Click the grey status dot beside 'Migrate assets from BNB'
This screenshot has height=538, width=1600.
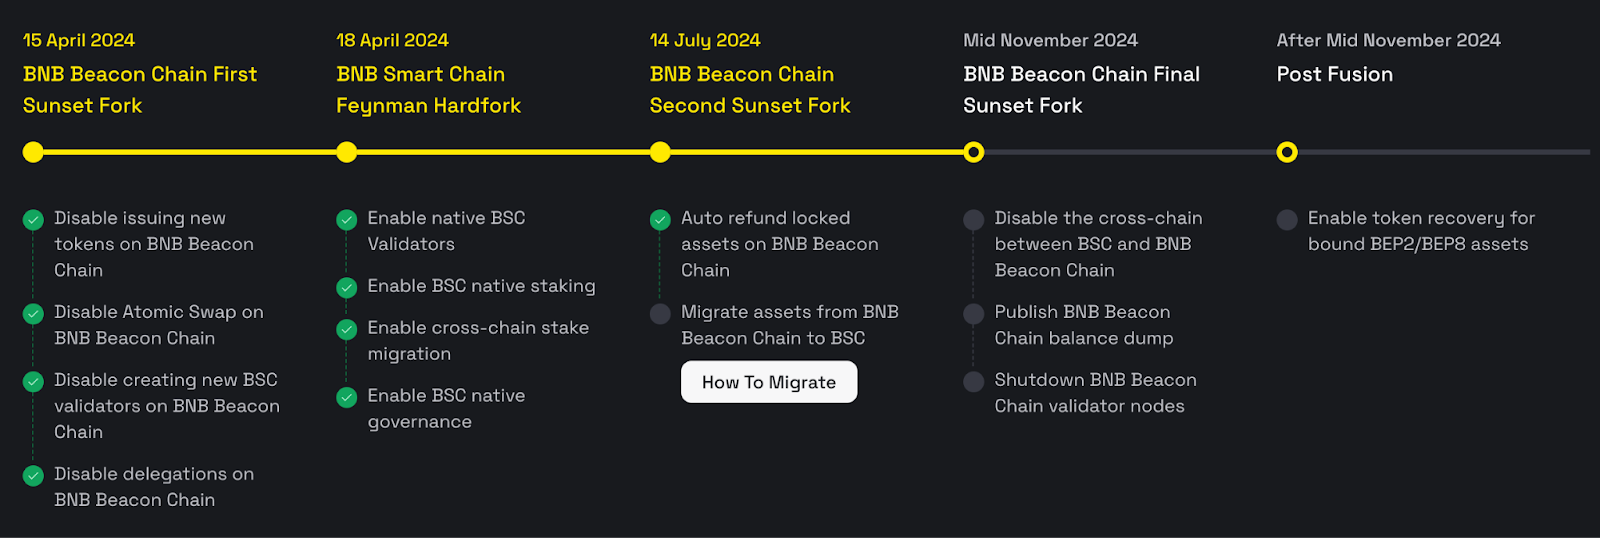click(x=660, y=314)
